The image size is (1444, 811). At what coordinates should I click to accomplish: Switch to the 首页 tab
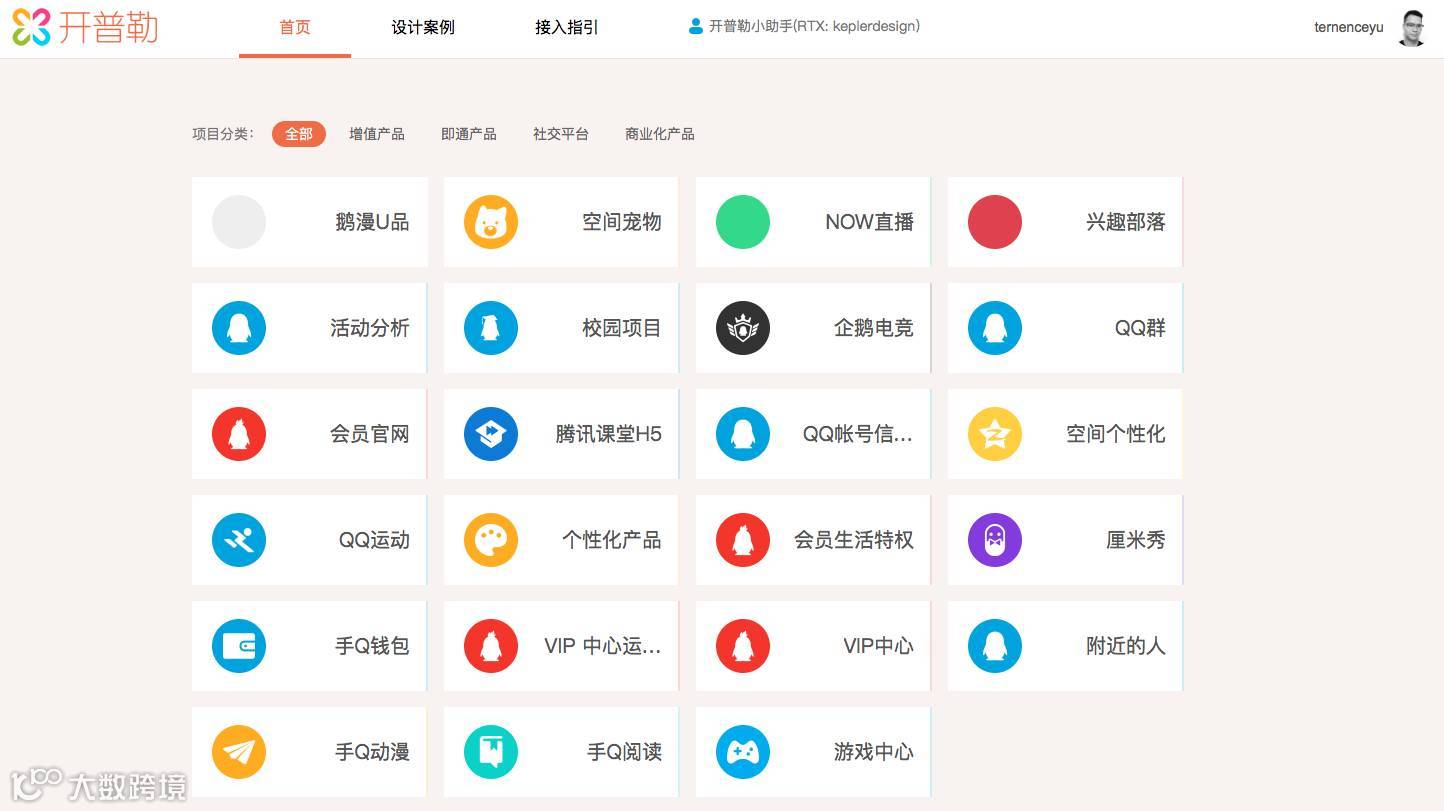(x=295, y=27)
